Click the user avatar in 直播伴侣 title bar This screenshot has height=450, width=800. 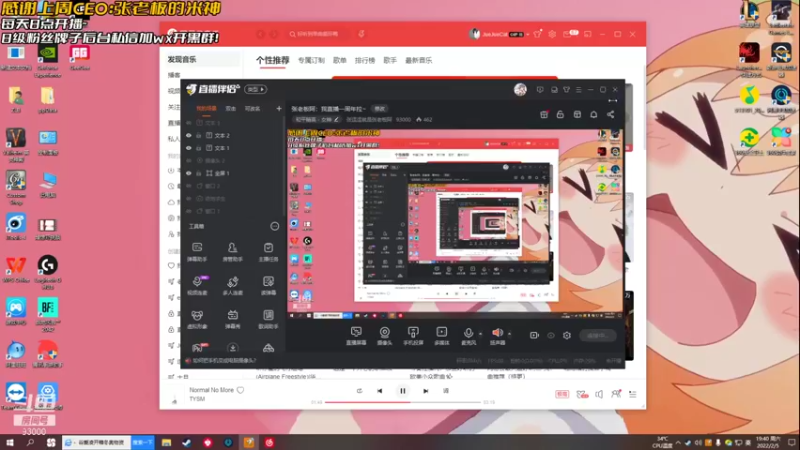click(x=520, y=89)
